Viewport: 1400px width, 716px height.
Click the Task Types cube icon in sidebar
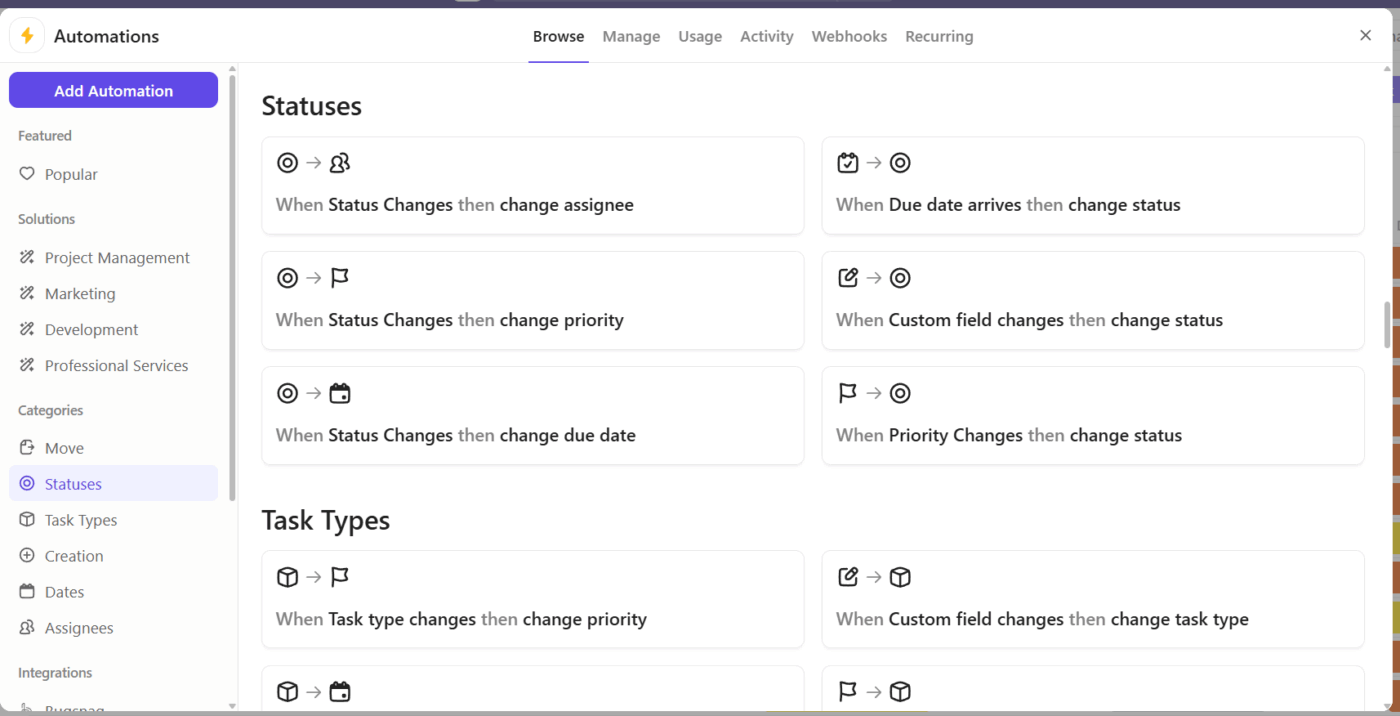pos(27,520)
